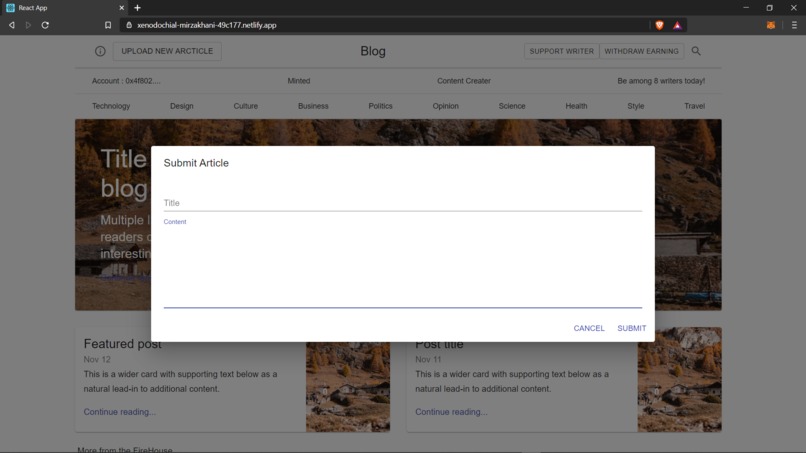Click 'Be among 8 writers today!' text
This screenshot has height=453, width=806.
[661, 81]
